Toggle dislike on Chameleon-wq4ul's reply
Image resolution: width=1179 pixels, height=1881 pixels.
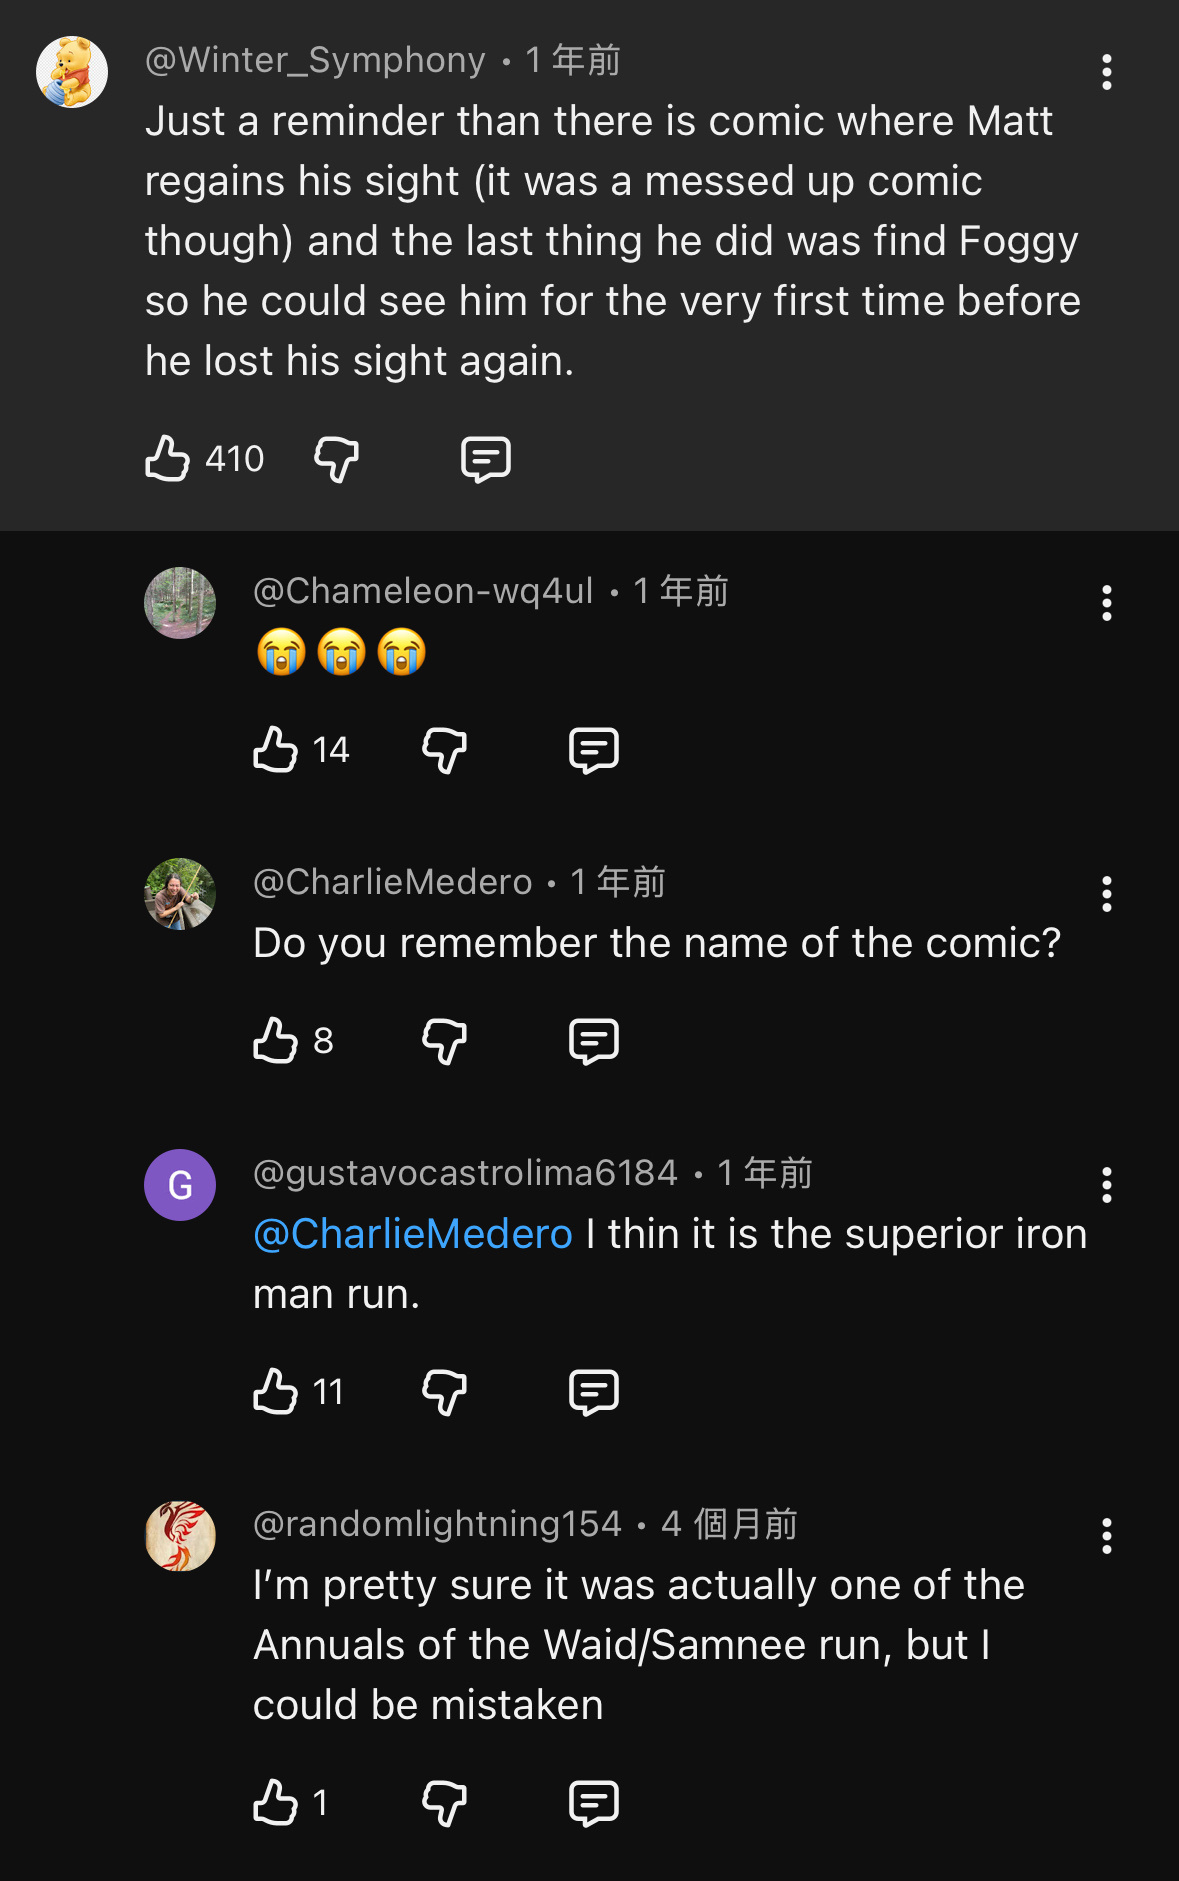[444, 750]
